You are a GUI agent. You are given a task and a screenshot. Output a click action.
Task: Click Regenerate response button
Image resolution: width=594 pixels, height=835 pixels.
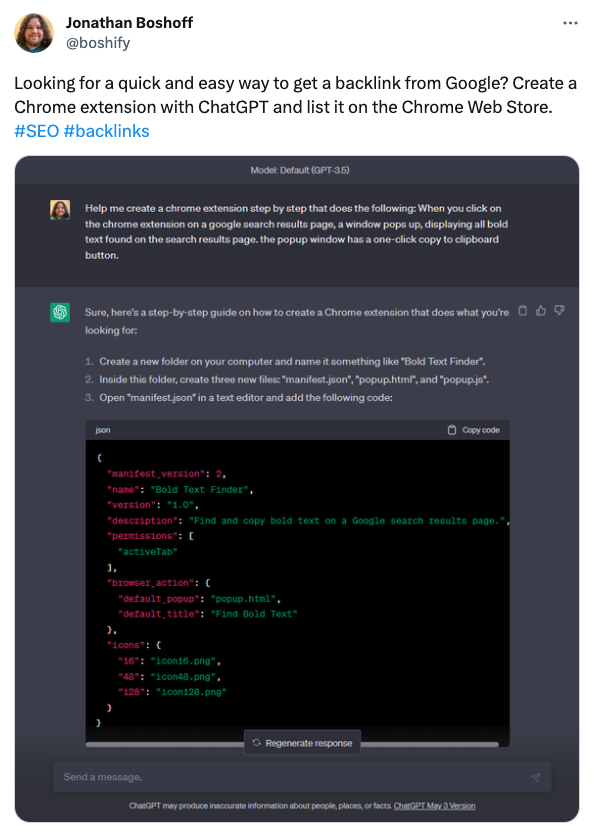(x=302, y=742)
